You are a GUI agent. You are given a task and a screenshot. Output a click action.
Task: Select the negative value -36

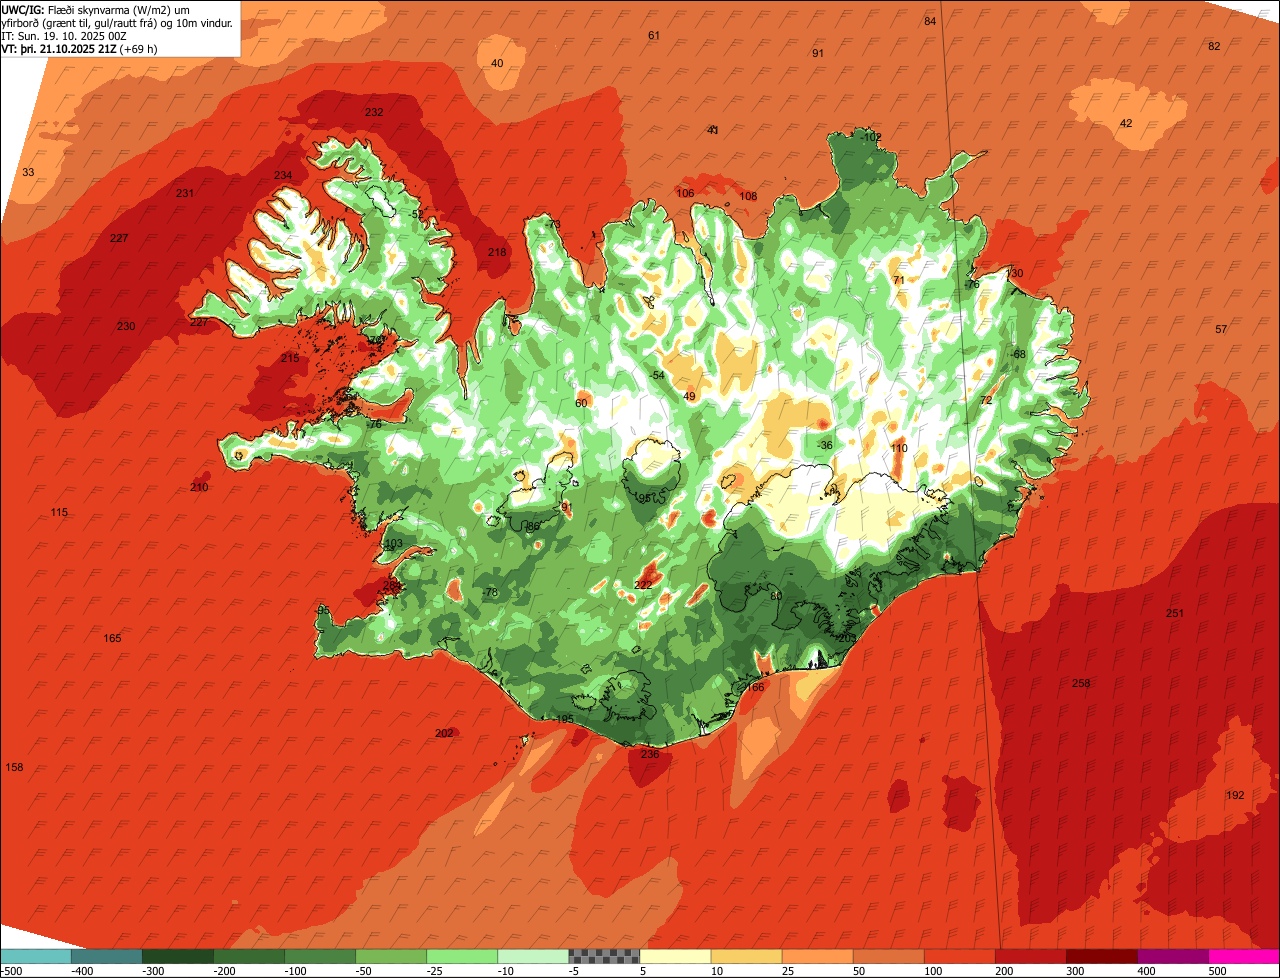[824, 446]
